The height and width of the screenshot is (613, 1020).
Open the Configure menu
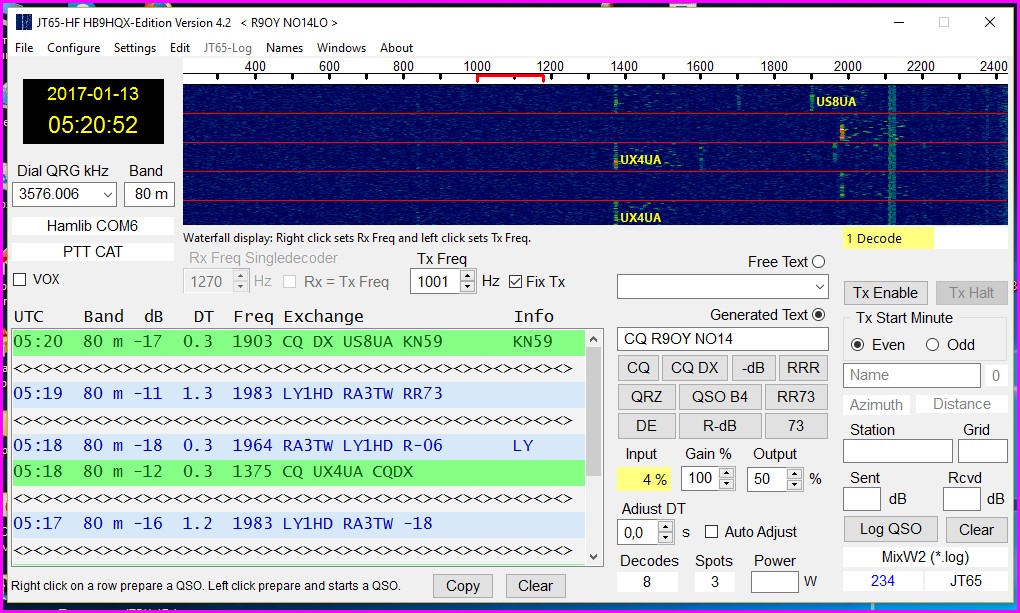coord(73,47)
